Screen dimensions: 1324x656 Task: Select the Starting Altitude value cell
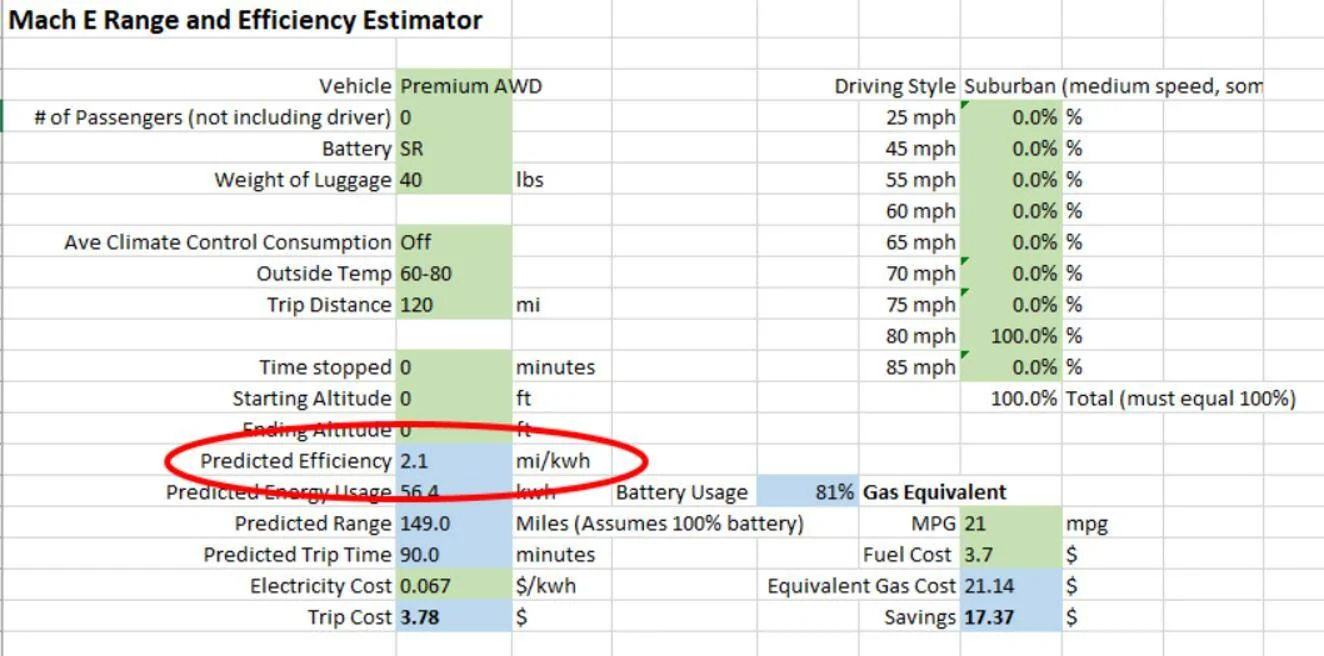[x=454, y=398]
